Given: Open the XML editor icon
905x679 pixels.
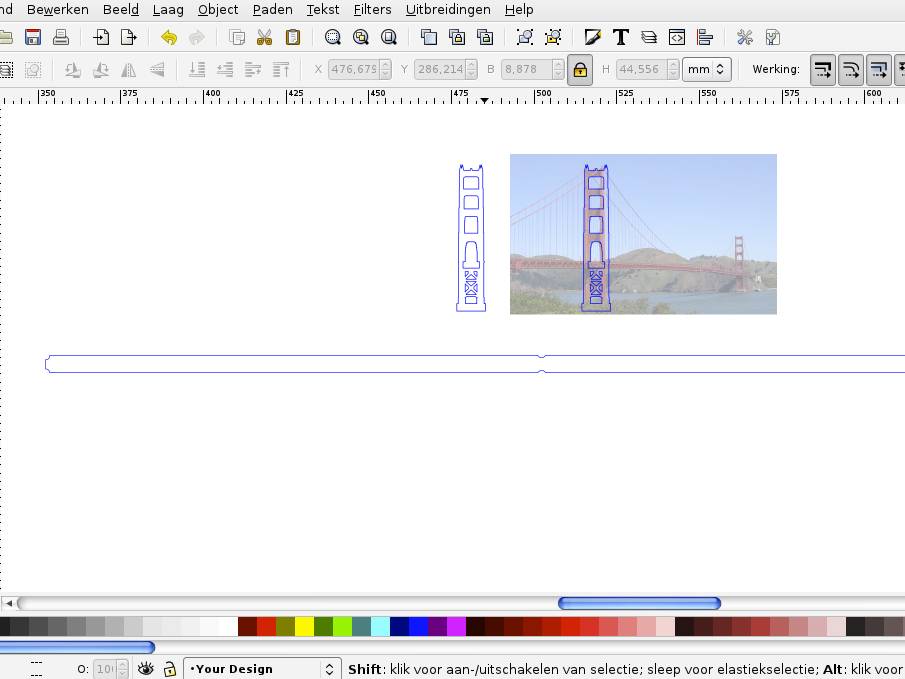Looking at the screenshot, I should 676,38.
